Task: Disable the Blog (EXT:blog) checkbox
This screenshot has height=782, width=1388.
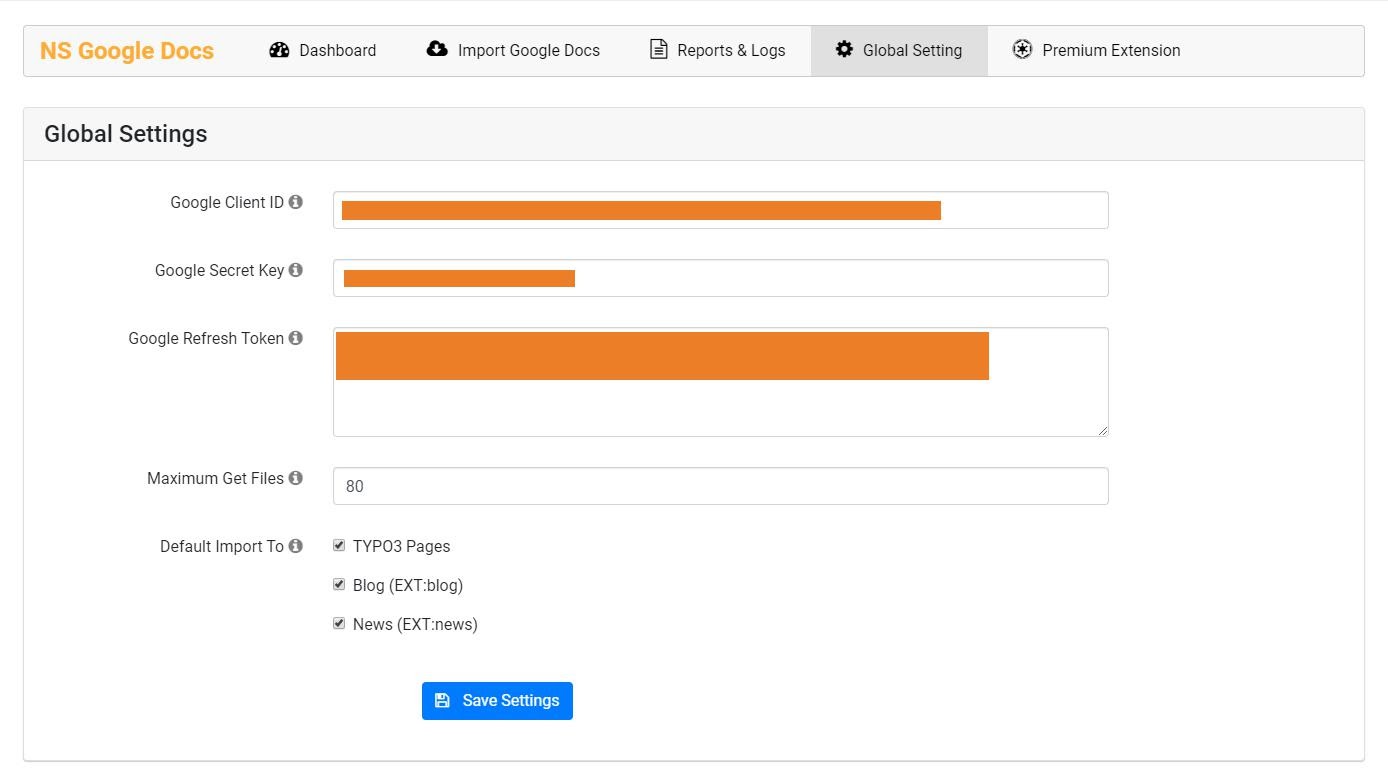Action: pos(339,583)
